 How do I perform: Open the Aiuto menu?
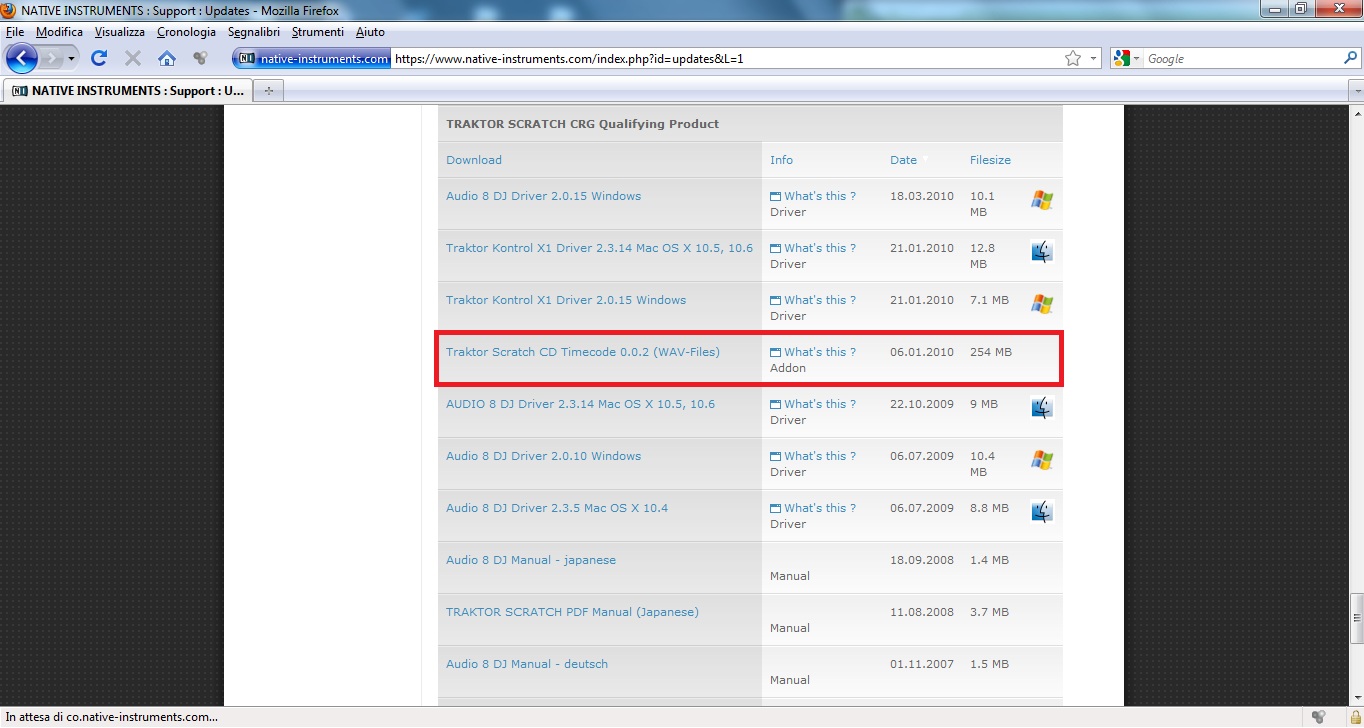click(370, 32)
